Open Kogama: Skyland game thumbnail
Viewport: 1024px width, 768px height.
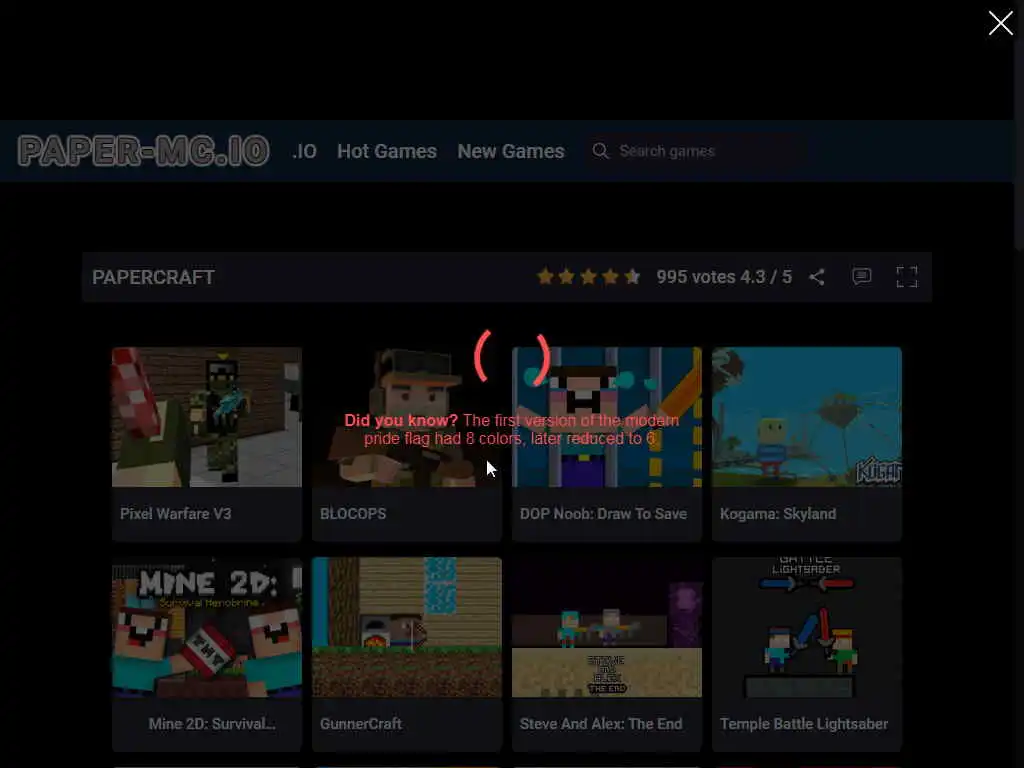(x=807, y=417)
